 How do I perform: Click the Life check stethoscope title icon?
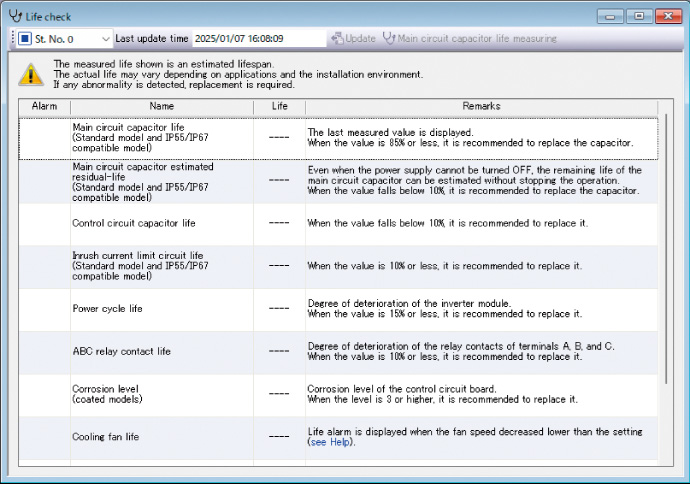(15, 16)
